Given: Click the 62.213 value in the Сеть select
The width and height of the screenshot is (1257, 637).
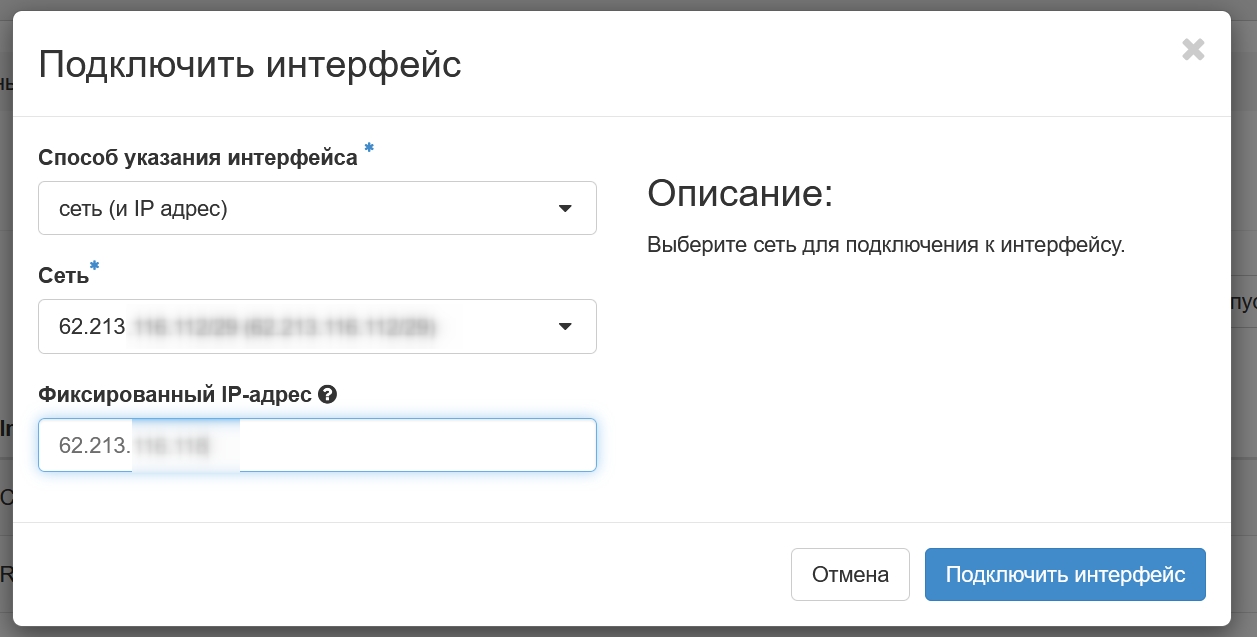Looking at the screenshot, I should coord(92,327).
